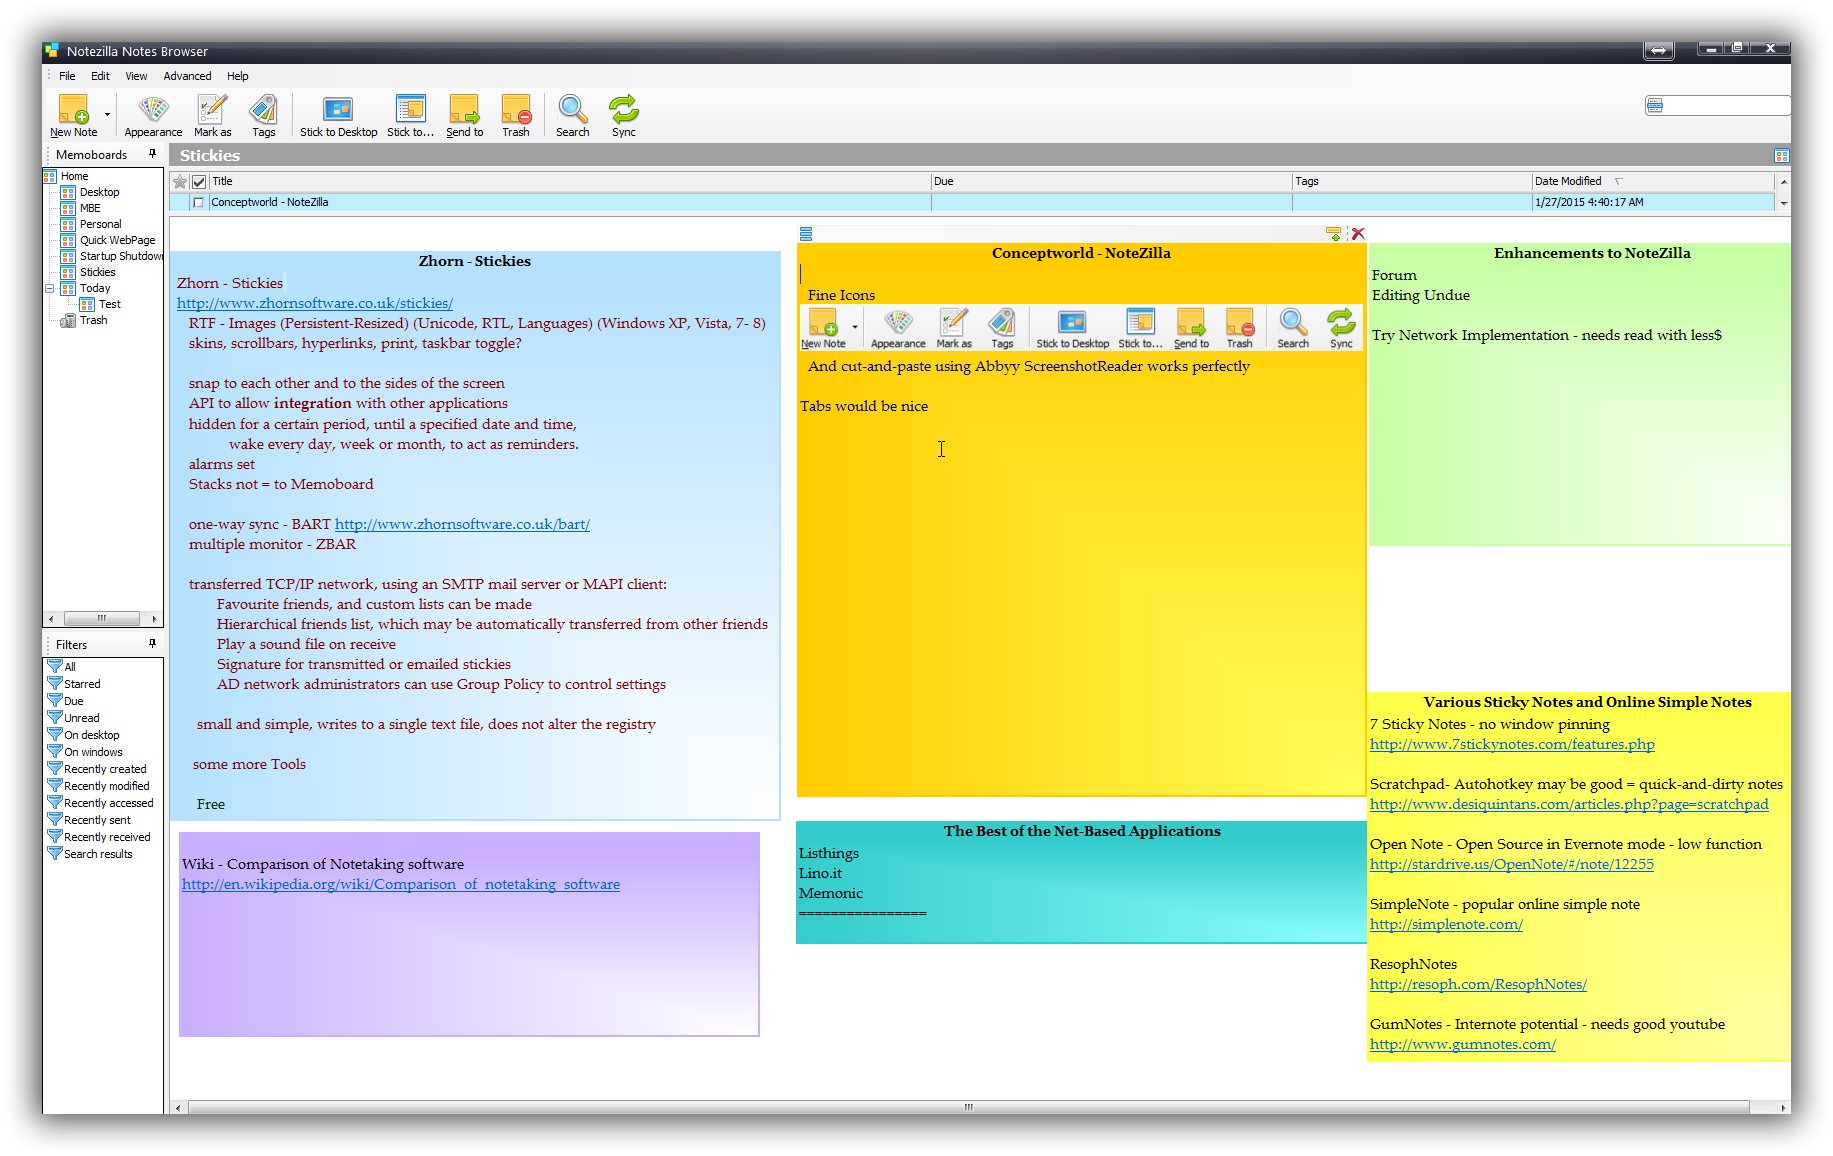Open the Help menu
Screen dimensions: 1833x1156
tap(237, 76)
